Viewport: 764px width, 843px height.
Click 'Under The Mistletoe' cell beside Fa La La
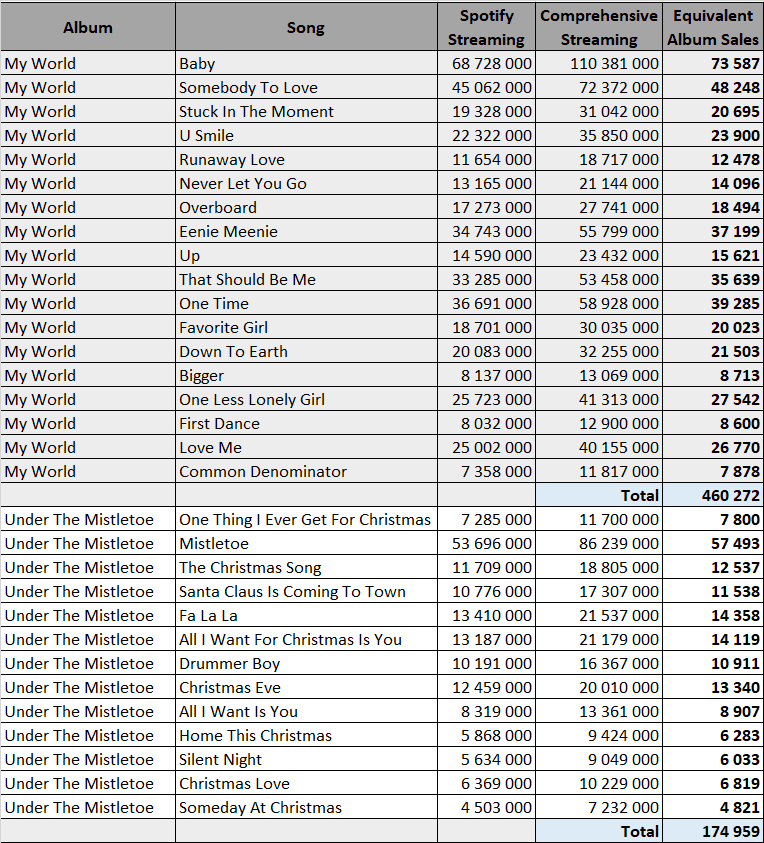[88, 616]
